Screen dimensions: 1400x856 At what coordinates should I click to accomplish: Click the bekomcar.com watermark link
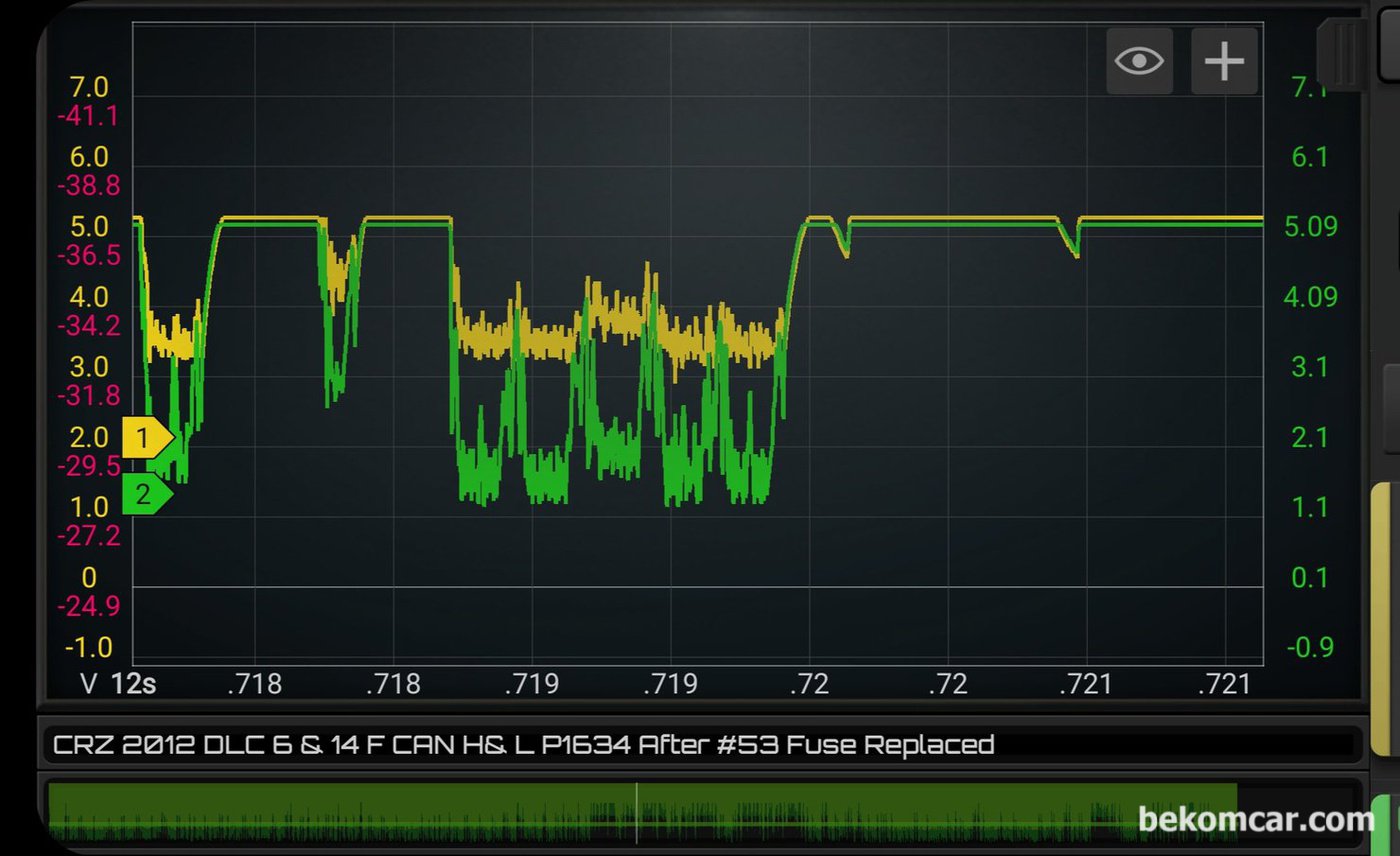(1256, 820)
